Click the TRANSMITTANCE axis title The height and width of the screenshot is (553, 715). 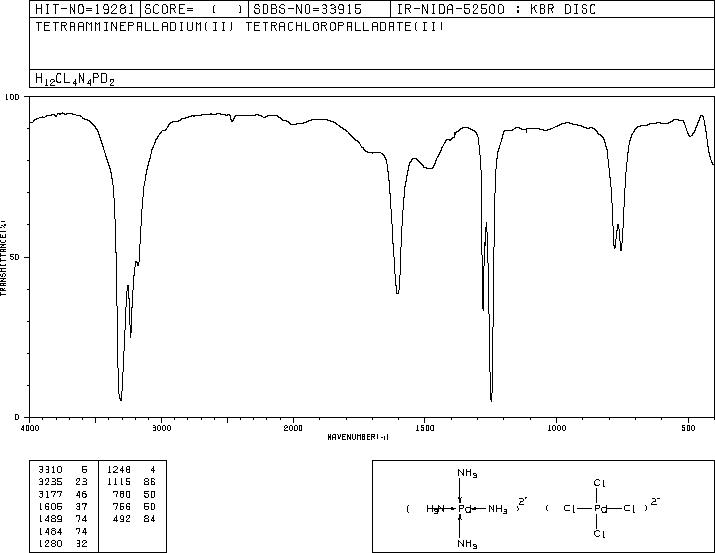[4, 258]
